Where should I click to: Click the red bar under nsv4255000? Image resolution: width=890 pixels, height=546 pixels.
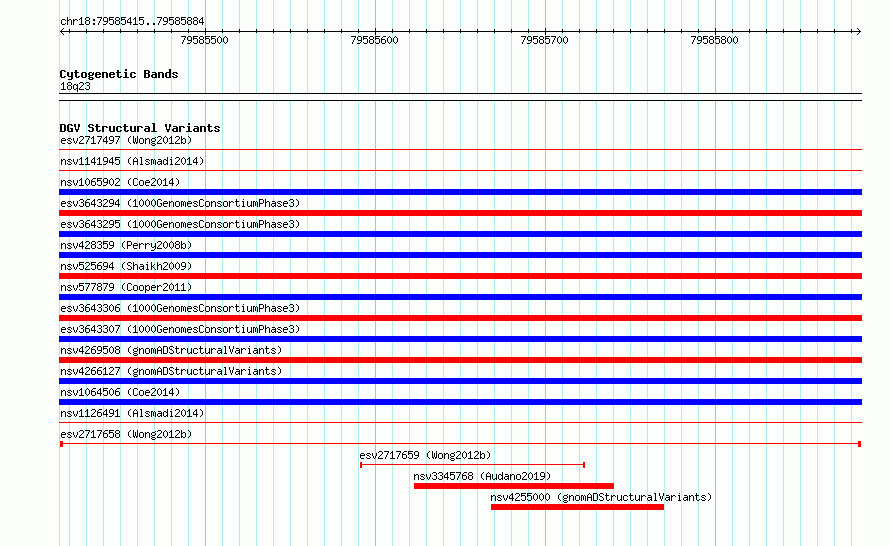pos(577,507)
